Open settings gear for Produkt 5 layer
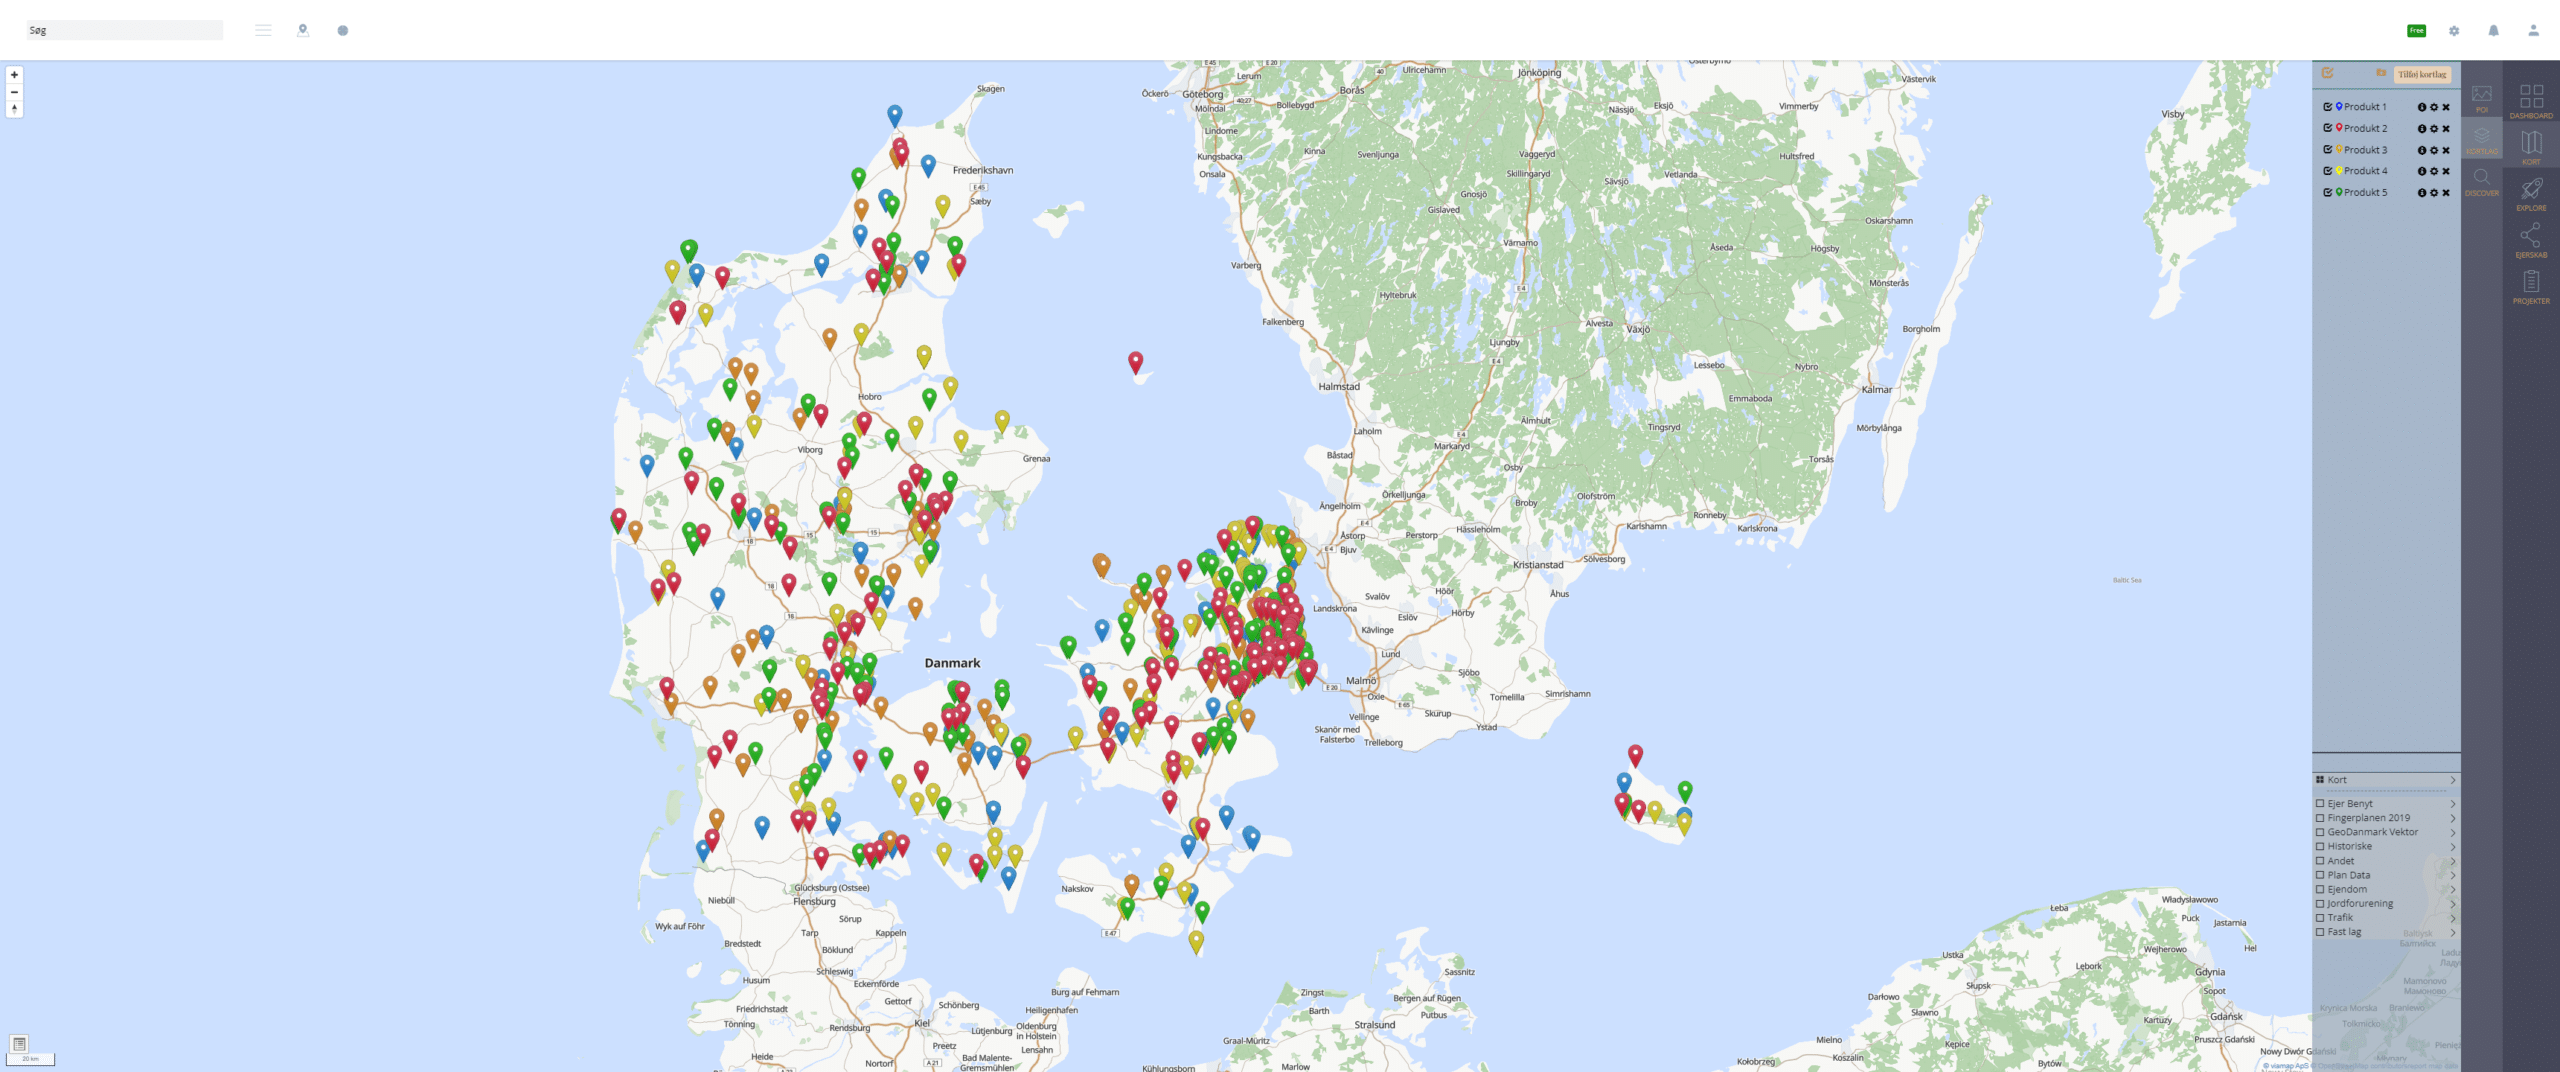This screenshot has height=1072, width=2560. coord(2434,193)
